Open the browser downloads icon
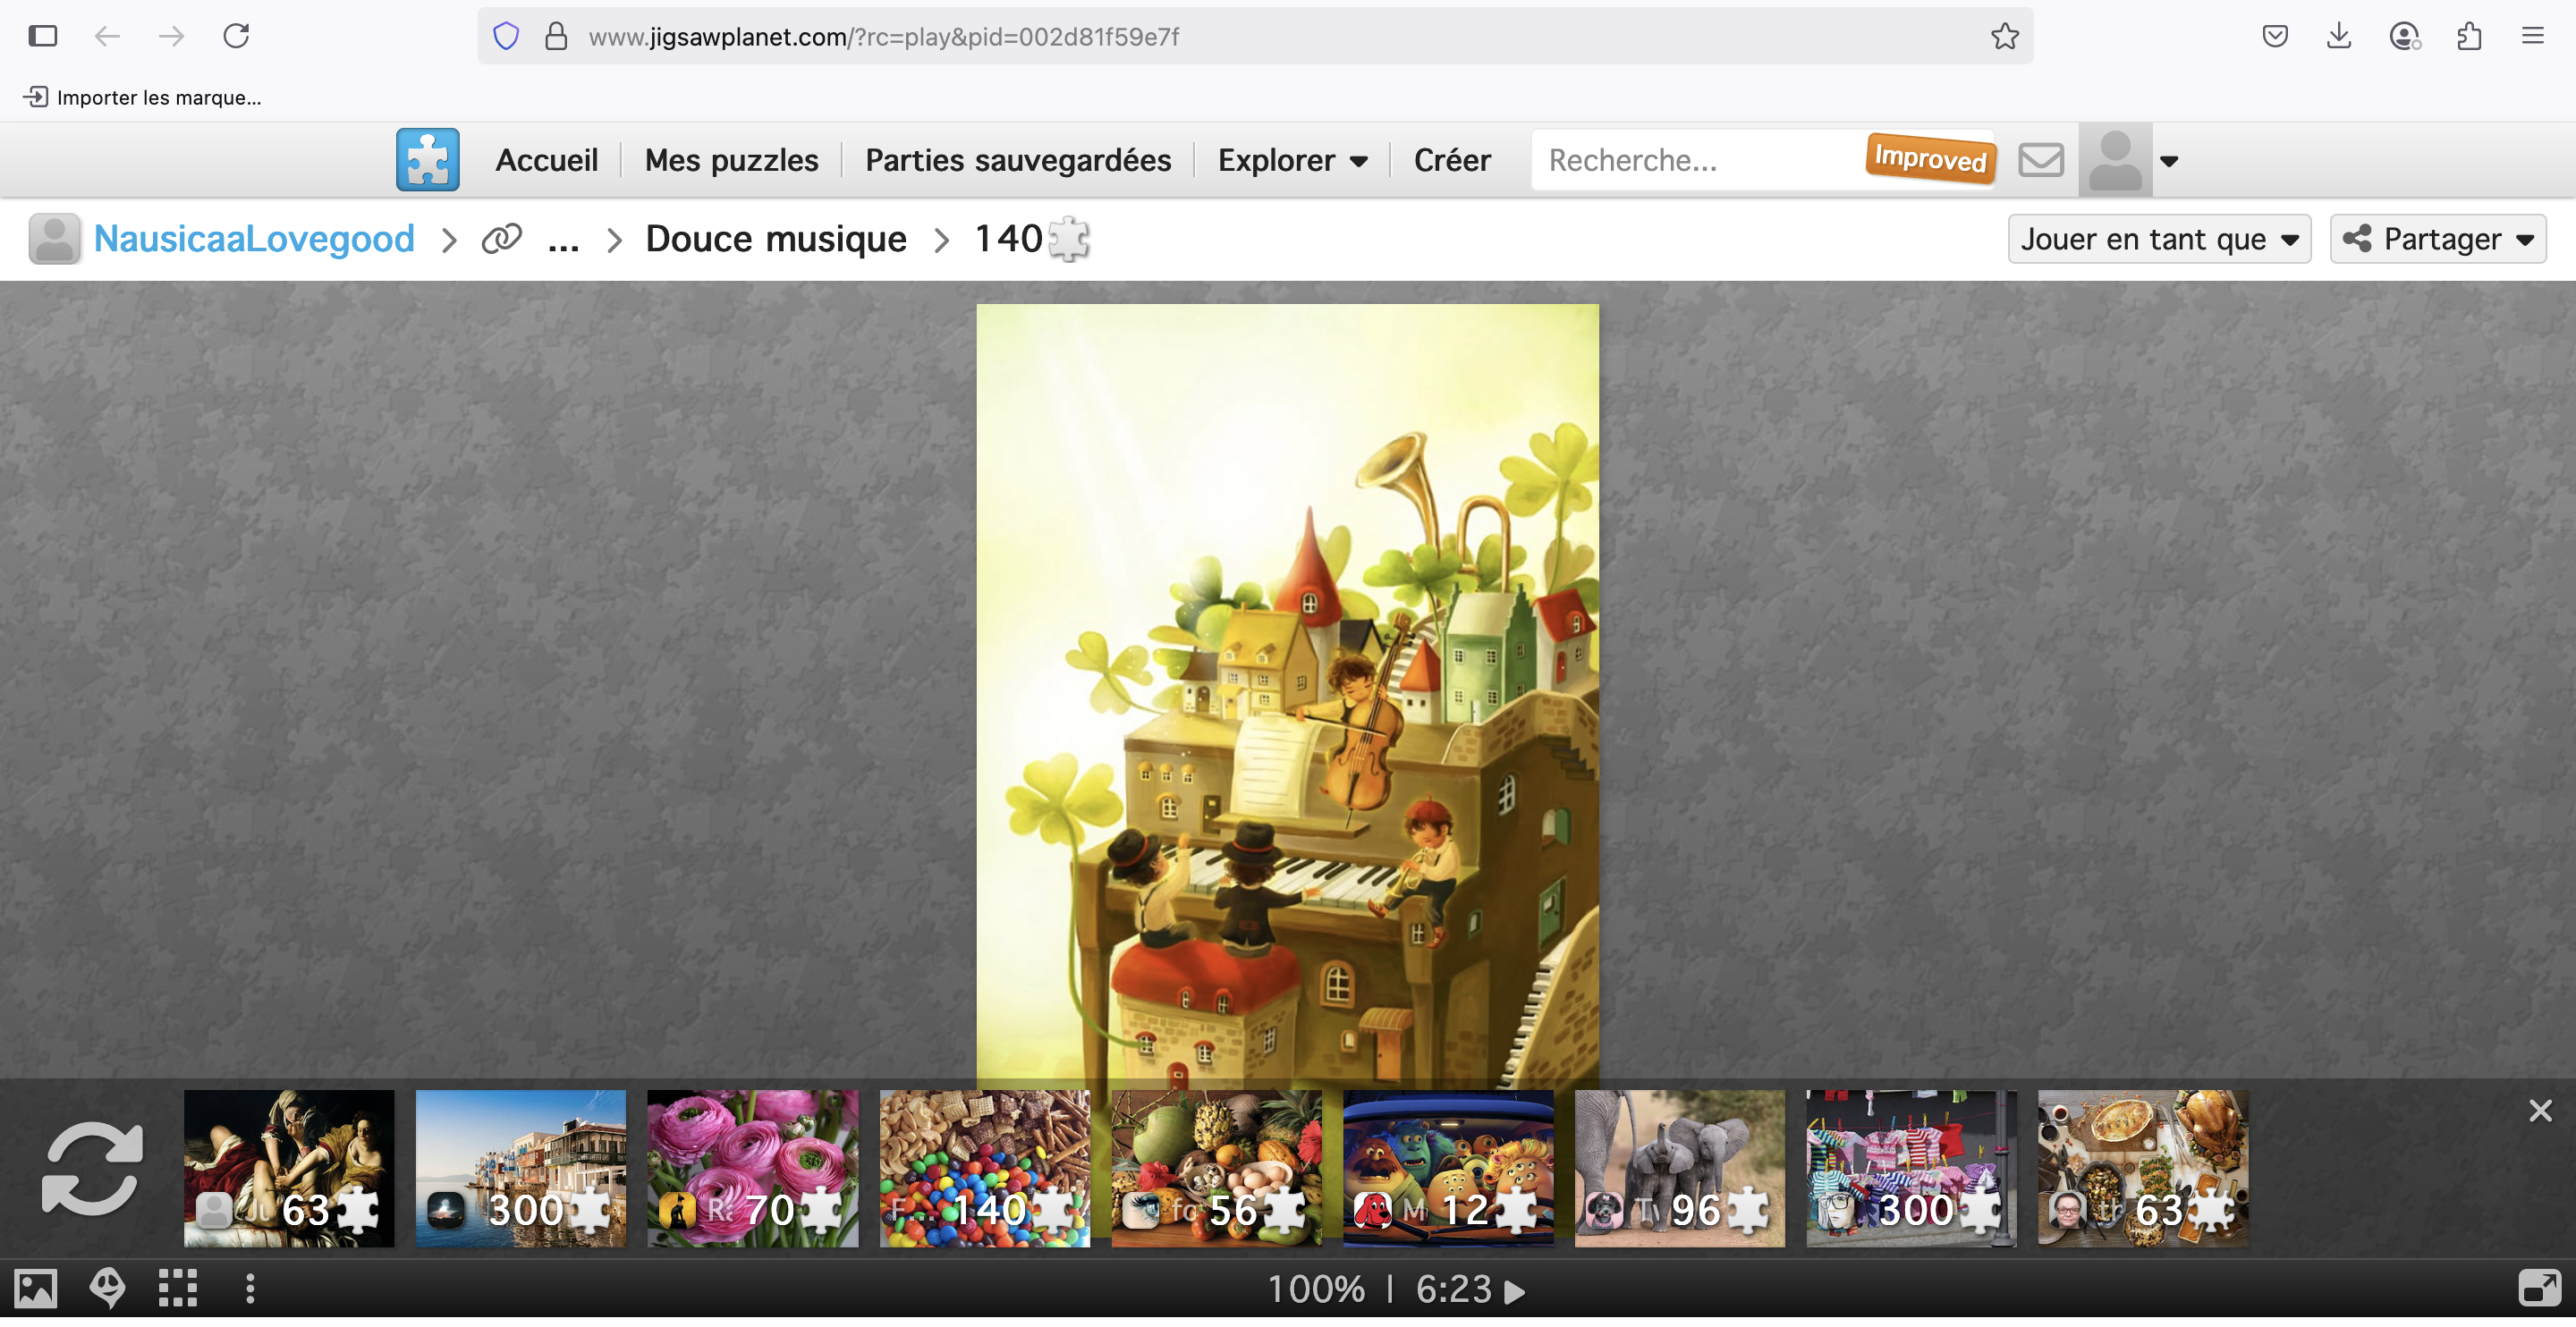Screen dimensions: 2576x1327 tap(2338, 37)
